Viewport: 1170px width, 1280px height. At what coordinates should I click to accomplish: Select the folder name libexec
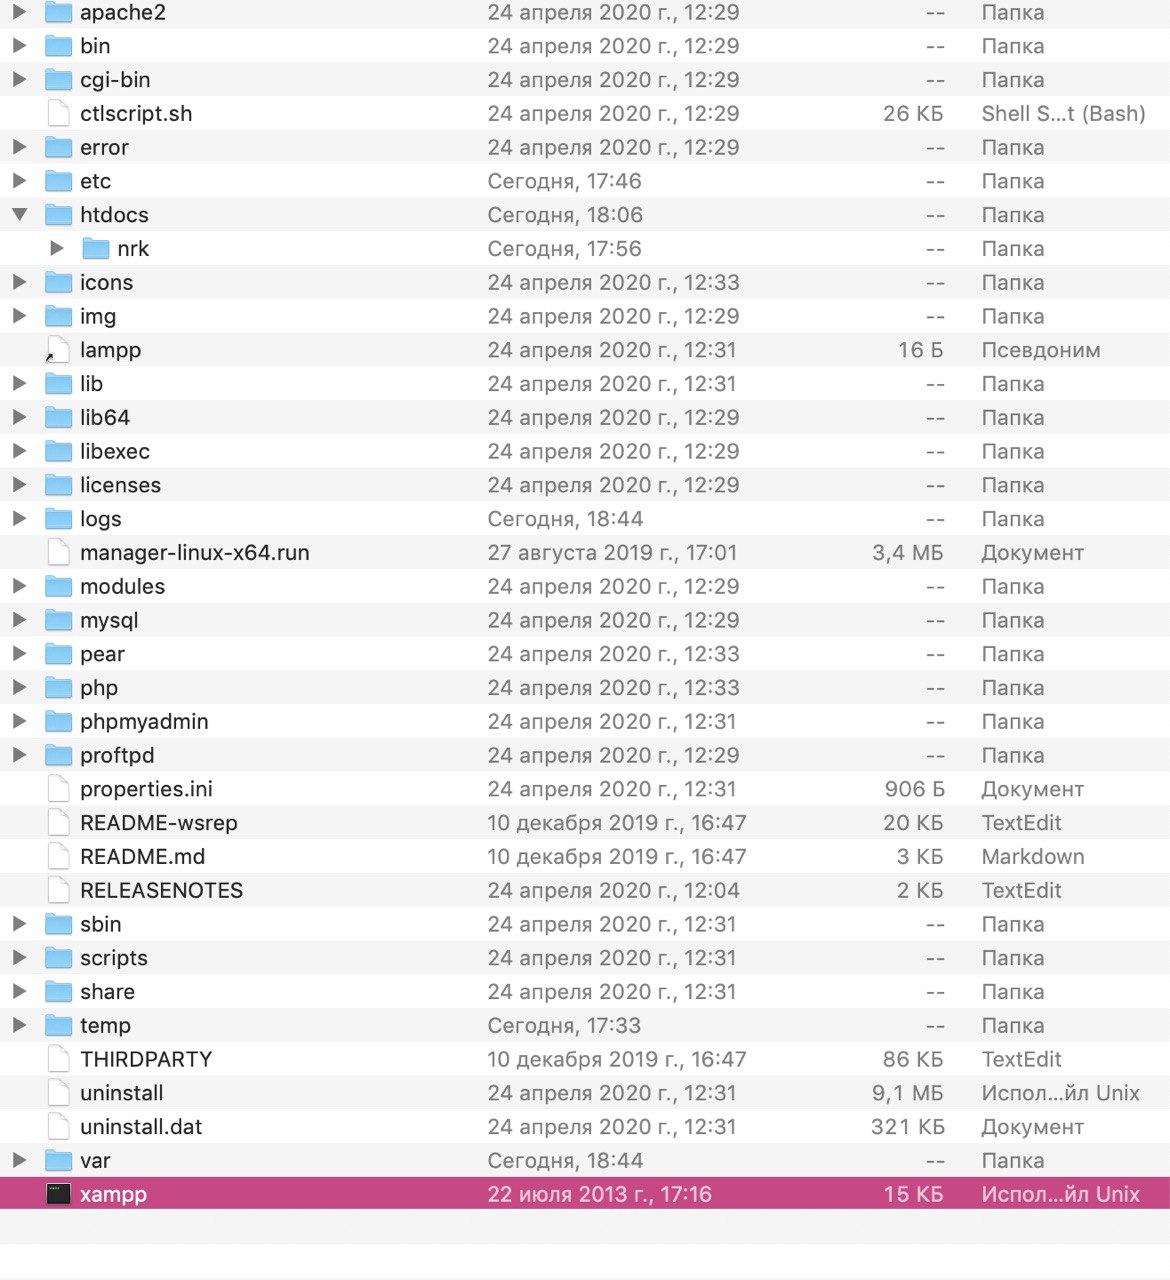[115, 451]
